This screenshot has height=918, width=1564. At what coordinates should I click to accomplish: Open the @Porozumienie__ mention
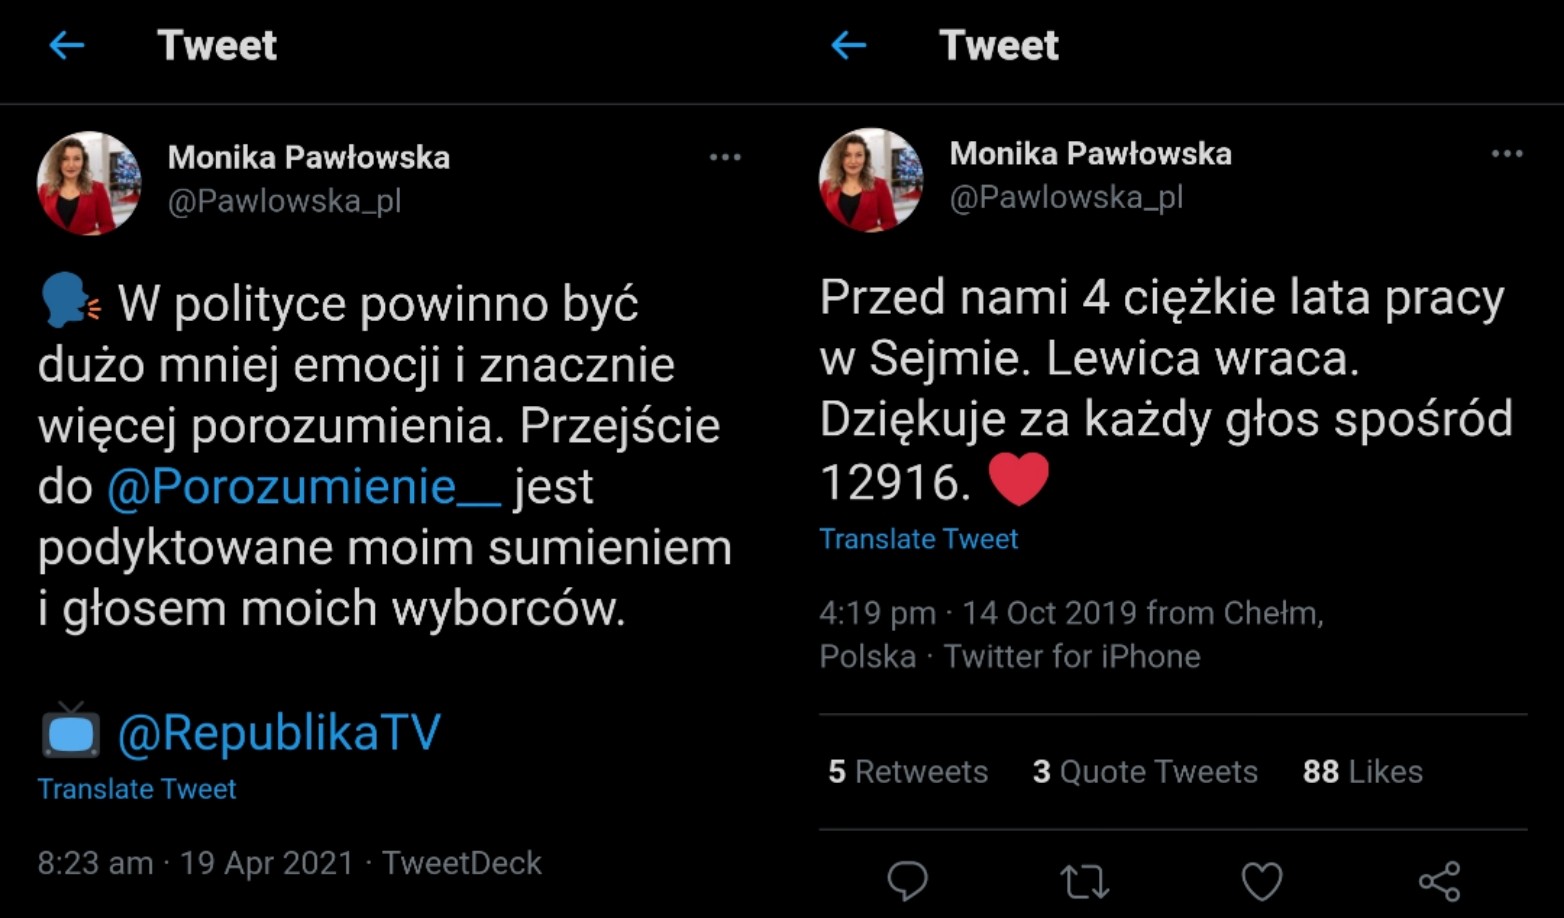[303, 487]
